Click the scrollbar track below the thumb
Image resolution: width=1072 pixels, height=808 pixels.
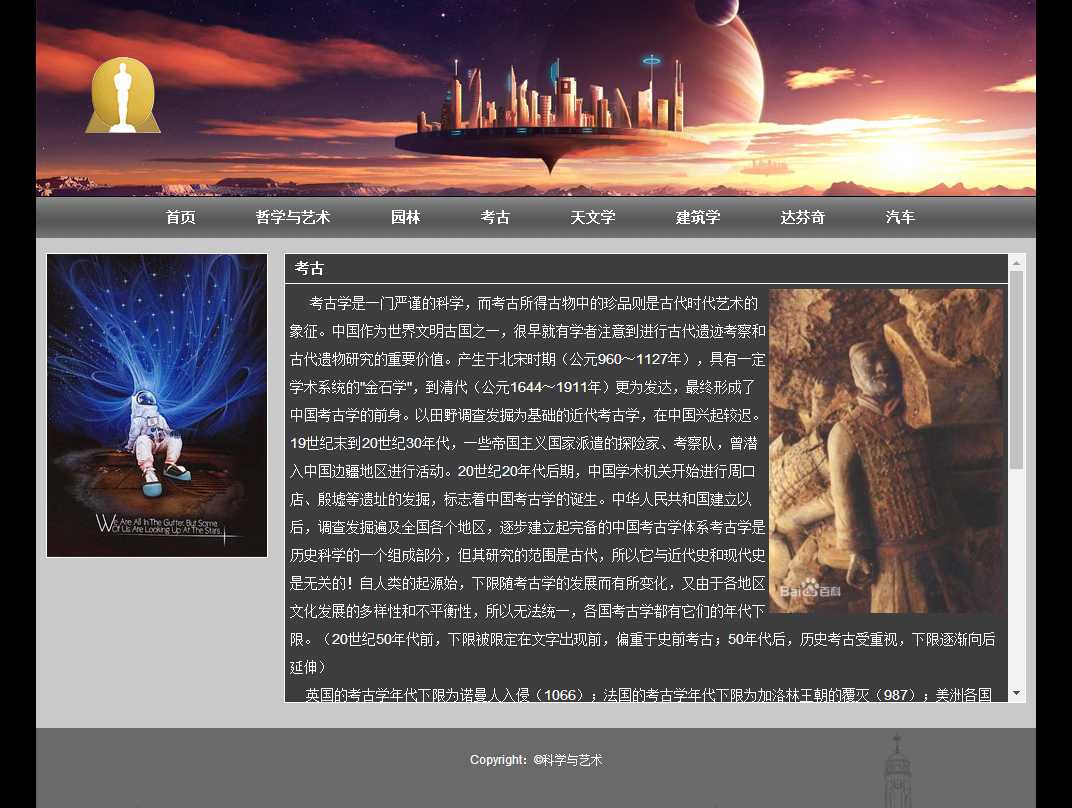pos(1016,580)
